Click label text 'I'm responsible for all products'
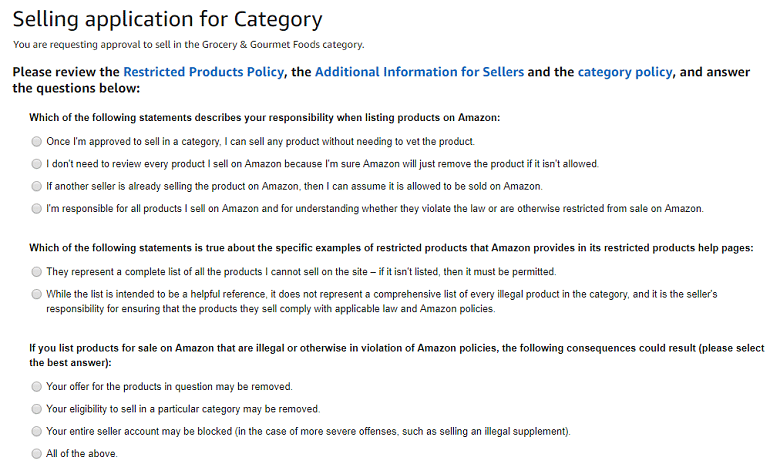The width and height of the screenshot is (770, 464). coord(375,209)
